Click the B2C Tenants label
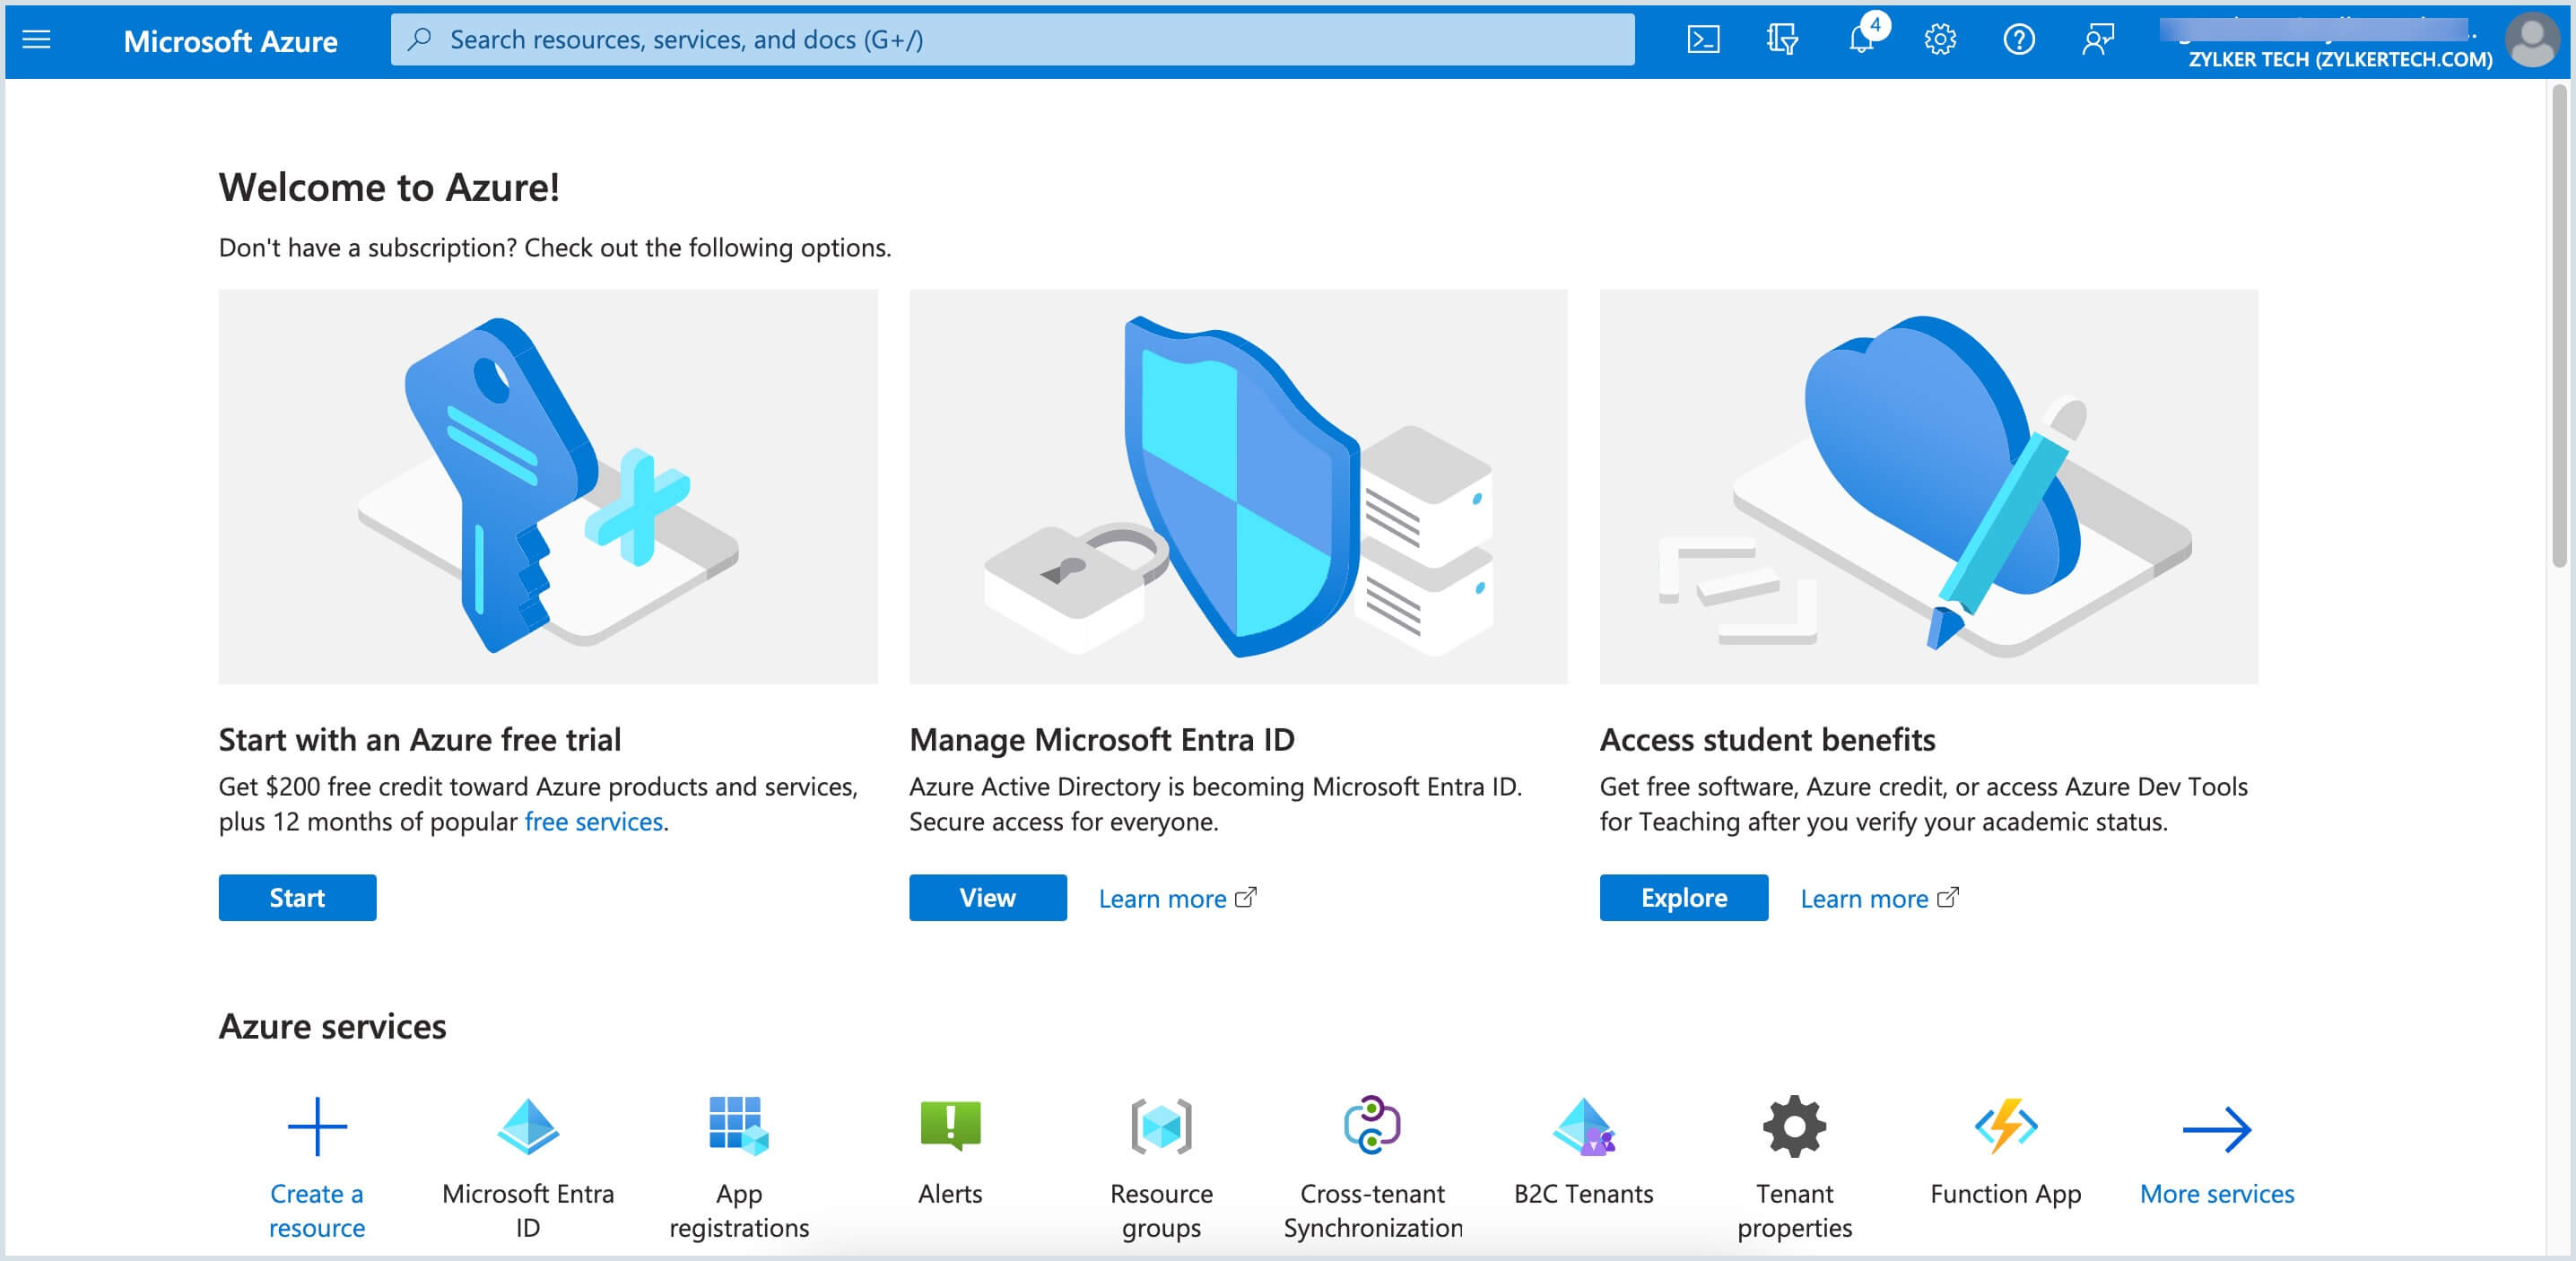The height and width of the screenshot is (1261, 2576). [1584, 1194]
